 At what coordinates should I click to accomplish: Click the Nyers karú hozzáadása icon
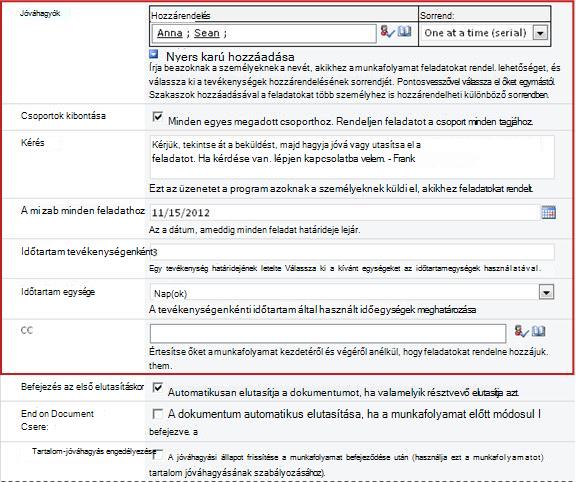154,55
